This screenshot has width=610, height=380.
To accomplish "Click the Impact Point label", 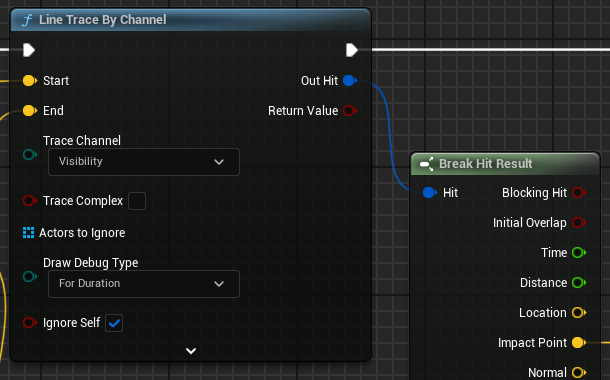I will 532,343.
